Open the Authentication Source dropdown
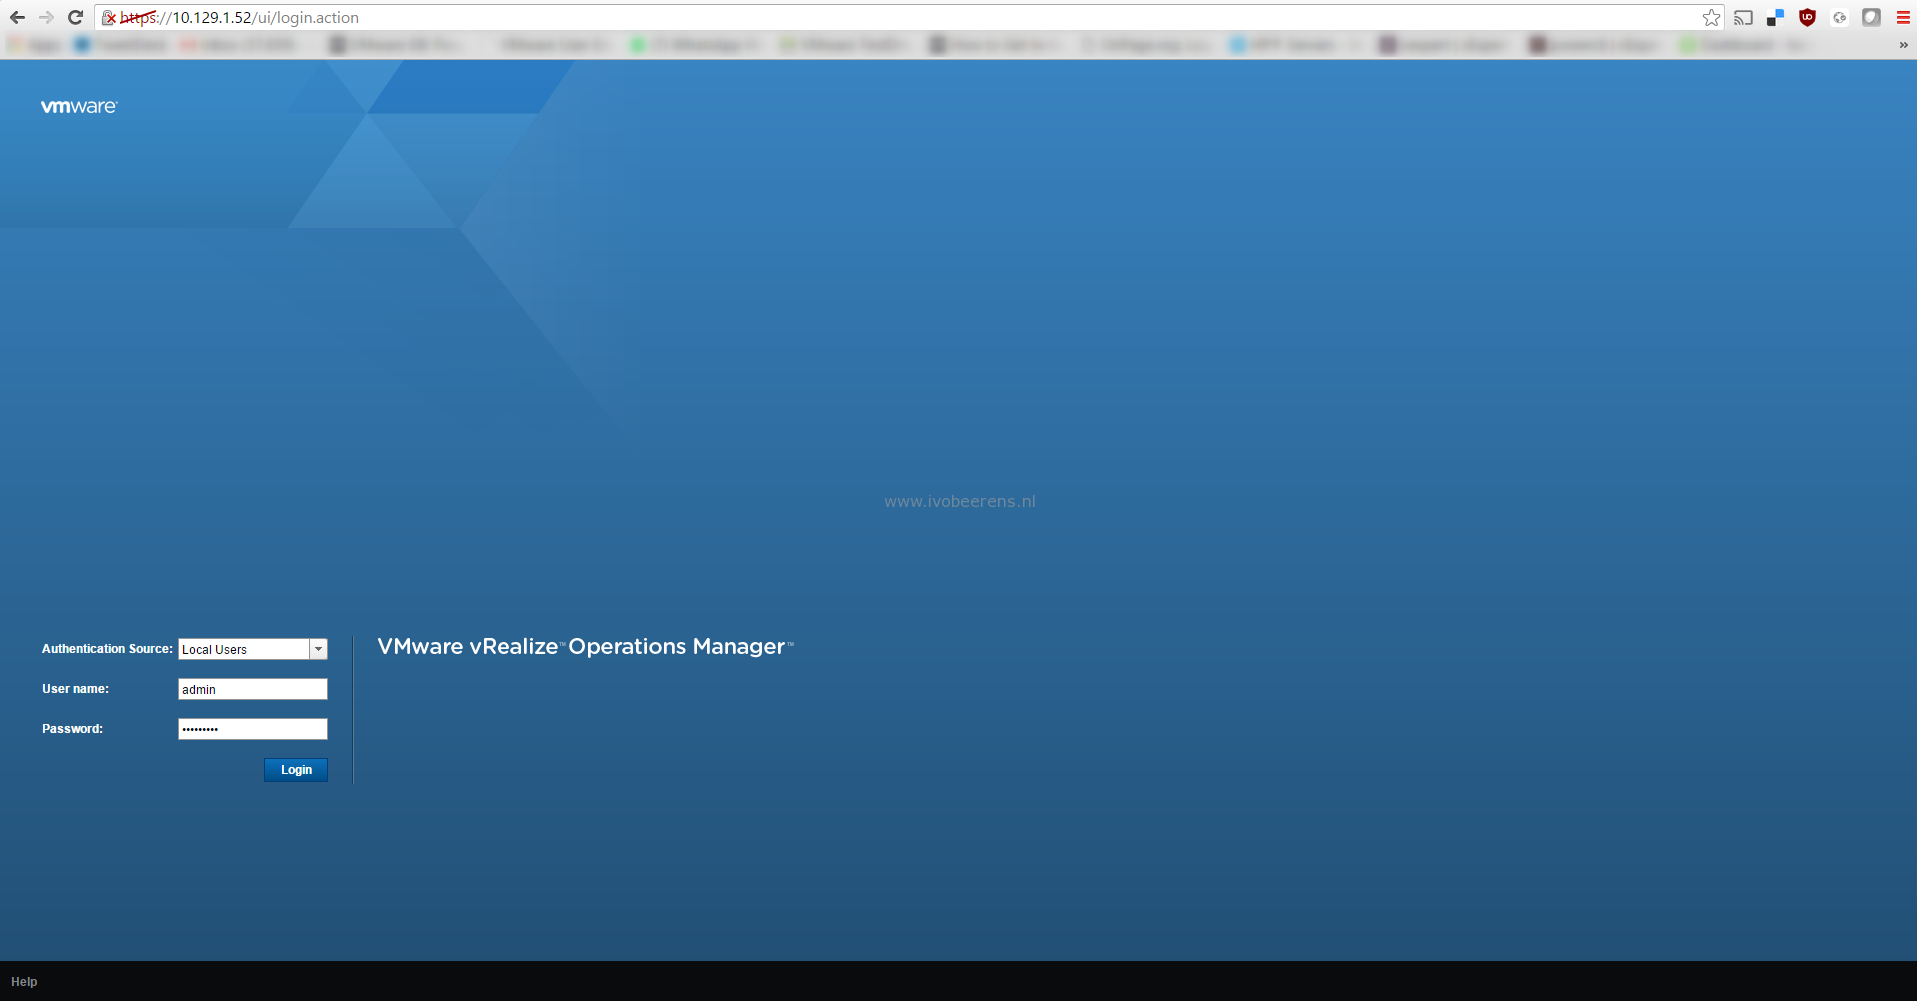 [x=253, y=649]
